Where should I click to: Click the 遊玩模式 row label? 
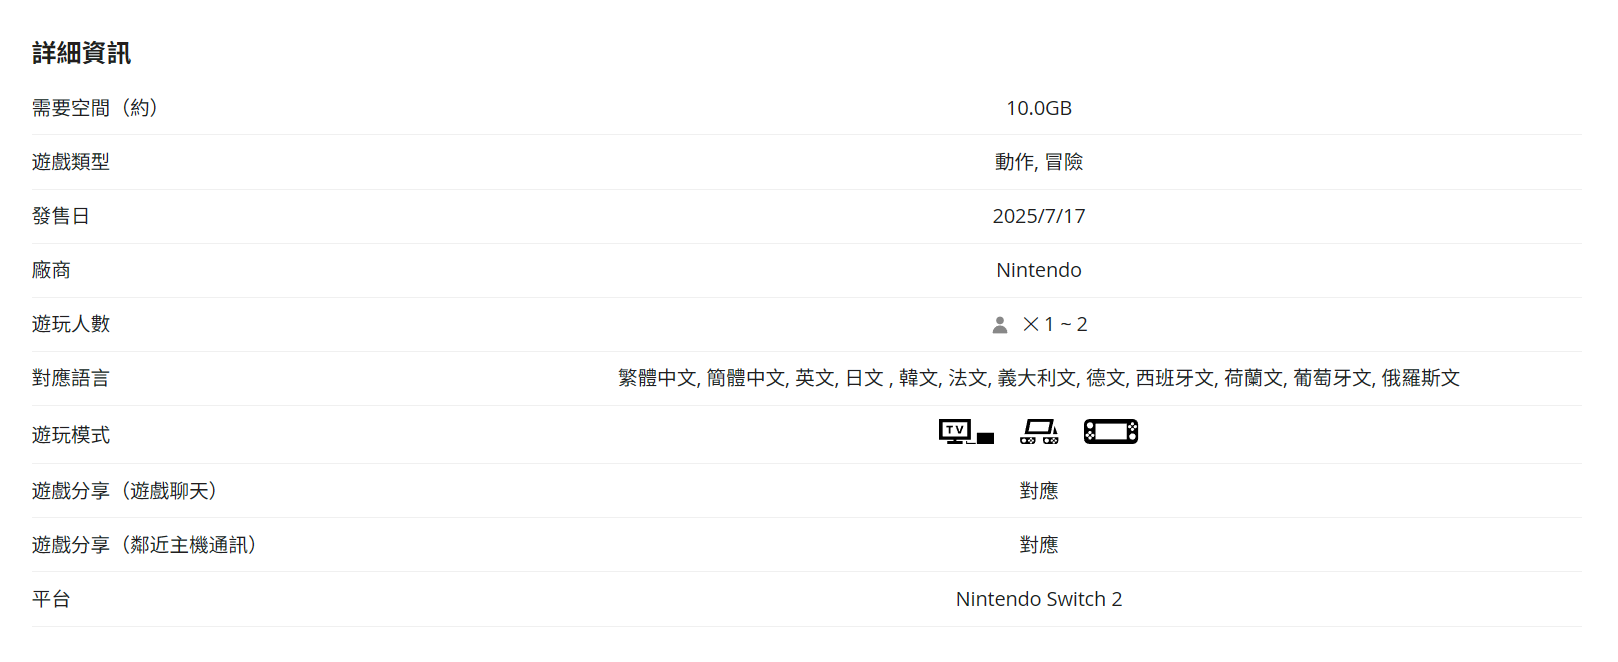click(71, 435)
